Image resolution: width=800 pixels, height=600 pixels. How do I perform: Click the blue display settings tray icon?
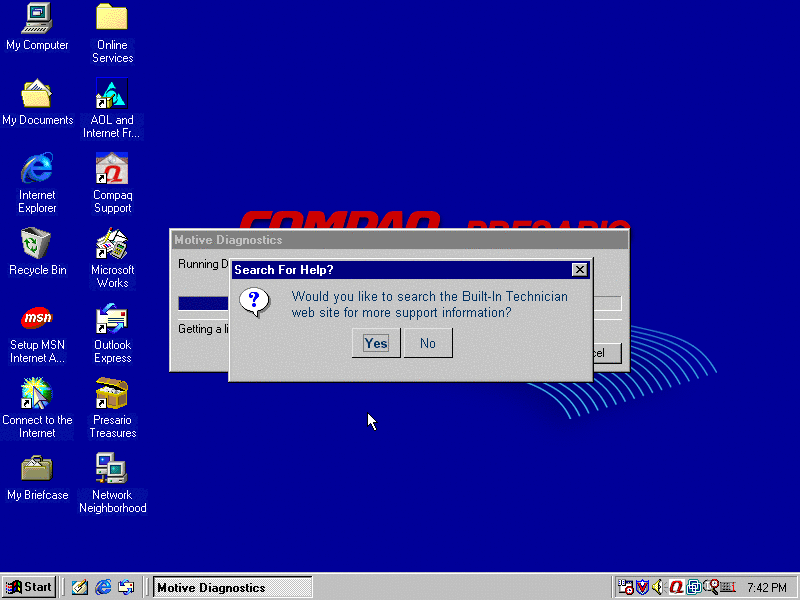click(693, 587)
